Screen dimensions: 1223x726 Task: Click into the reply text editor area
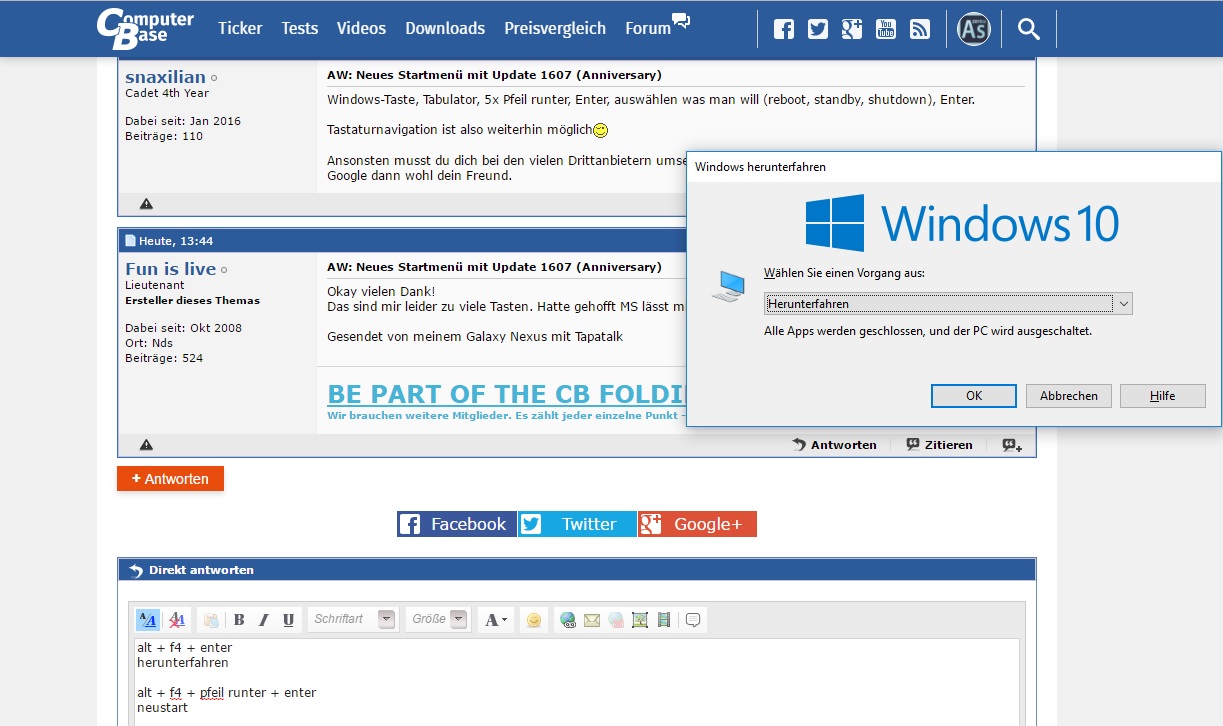(577, 682)
